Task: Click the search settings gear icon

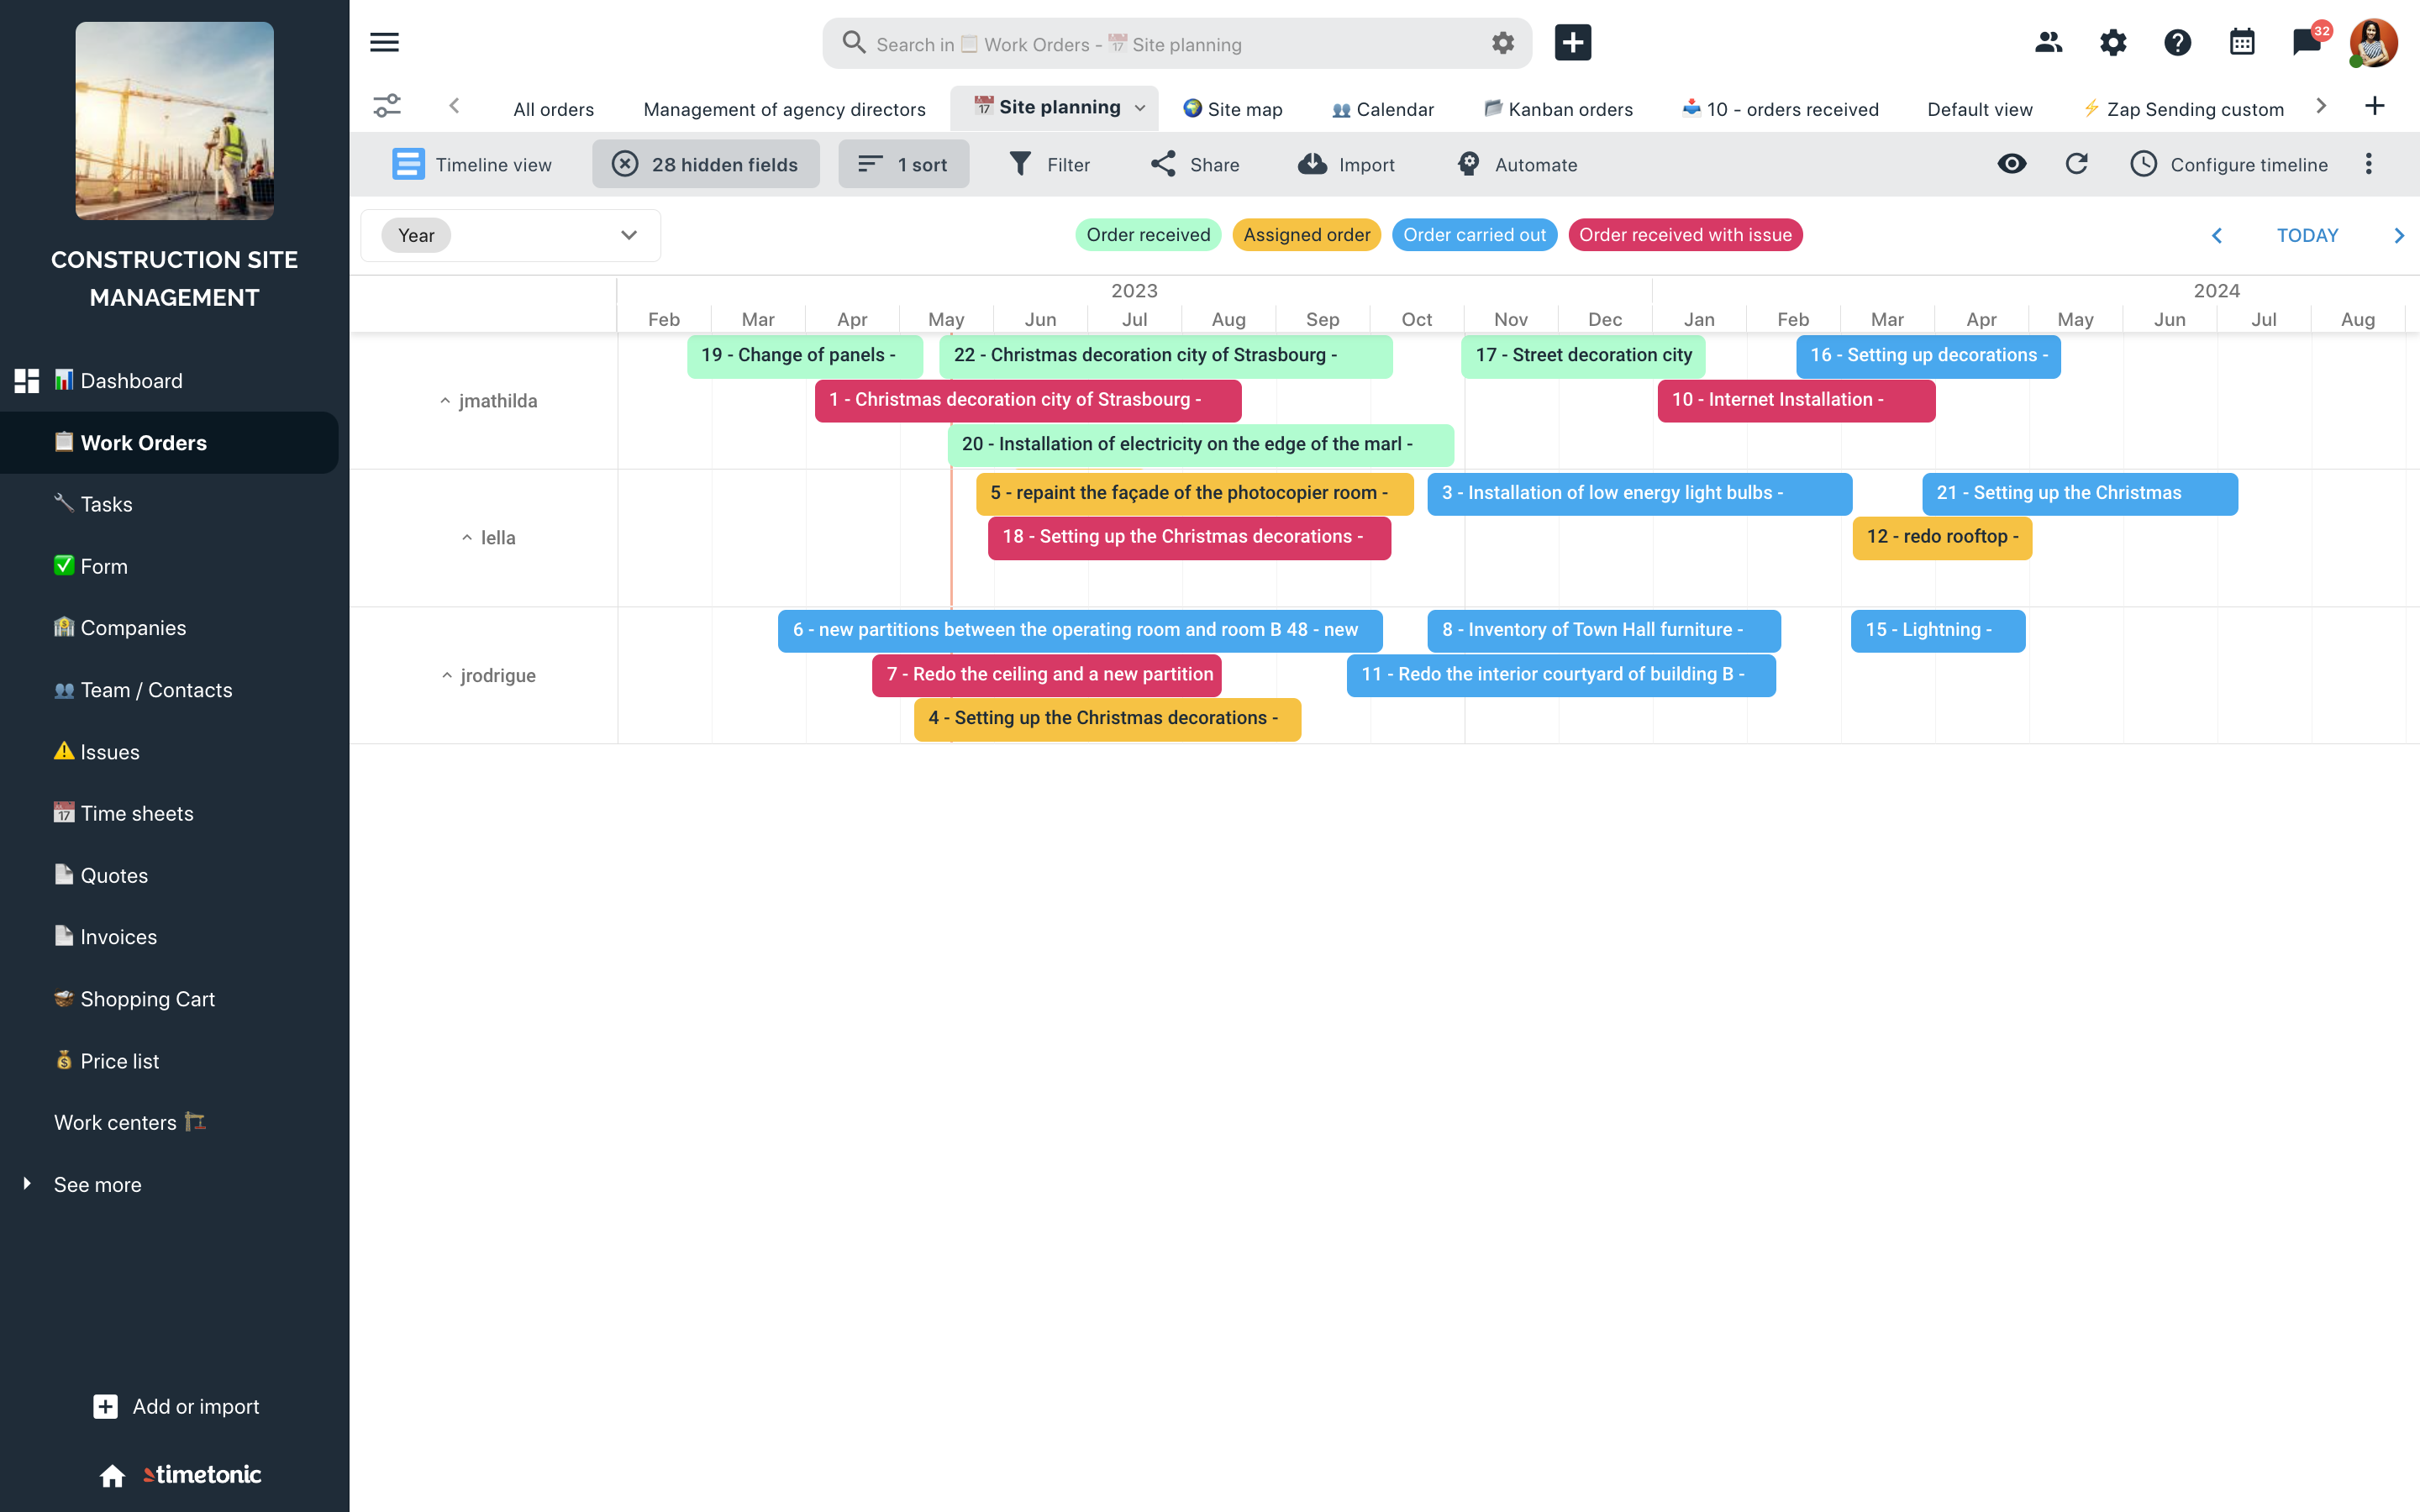Action: pos(1502,43)
